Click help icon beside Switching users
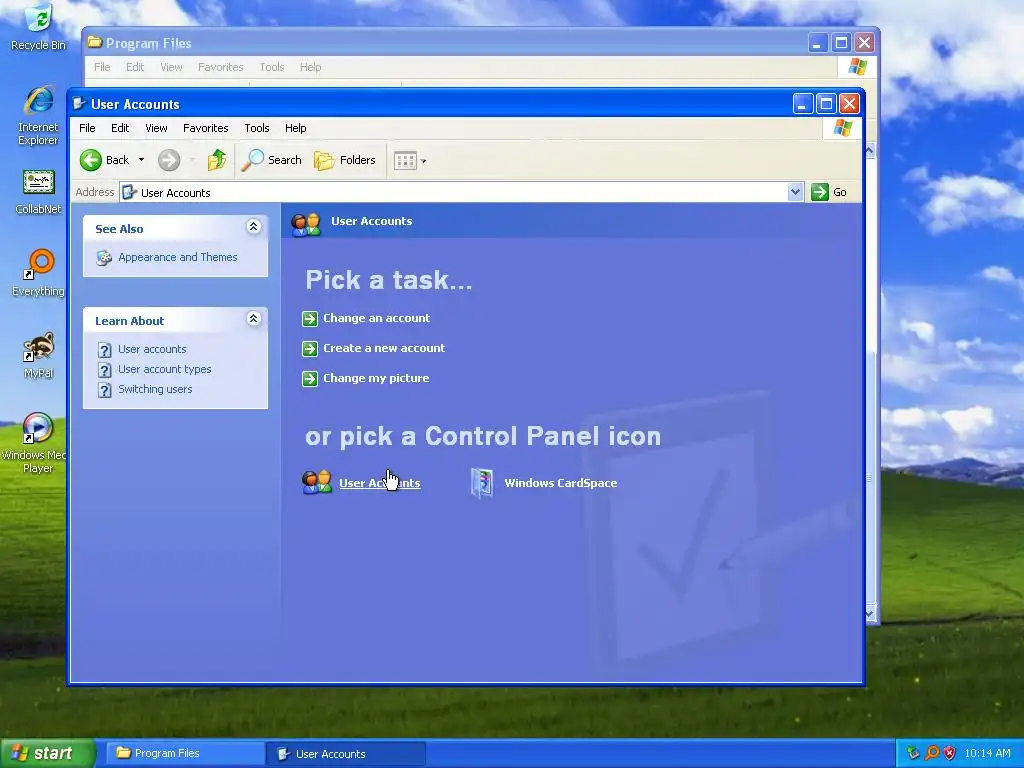Viewport: 1024px width, 768px height. [104, 390]
